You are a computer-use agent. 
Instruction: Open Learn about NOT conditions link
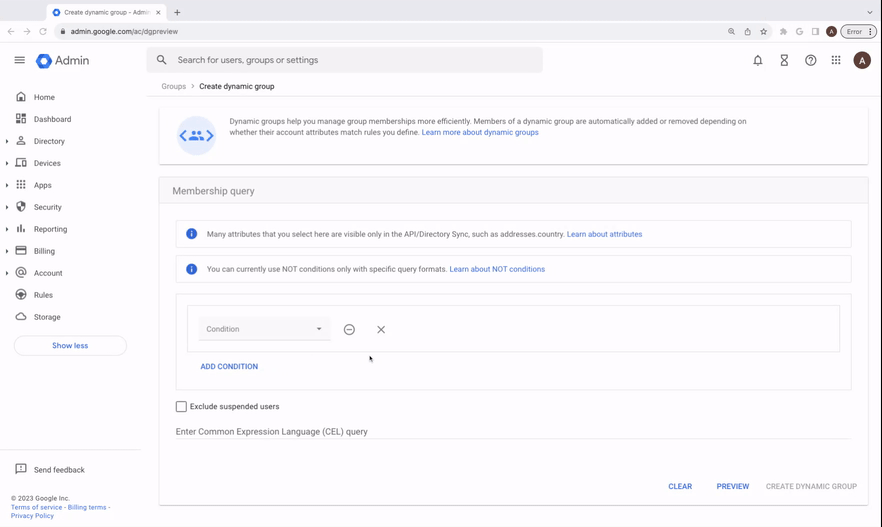(x=497, y=269)
